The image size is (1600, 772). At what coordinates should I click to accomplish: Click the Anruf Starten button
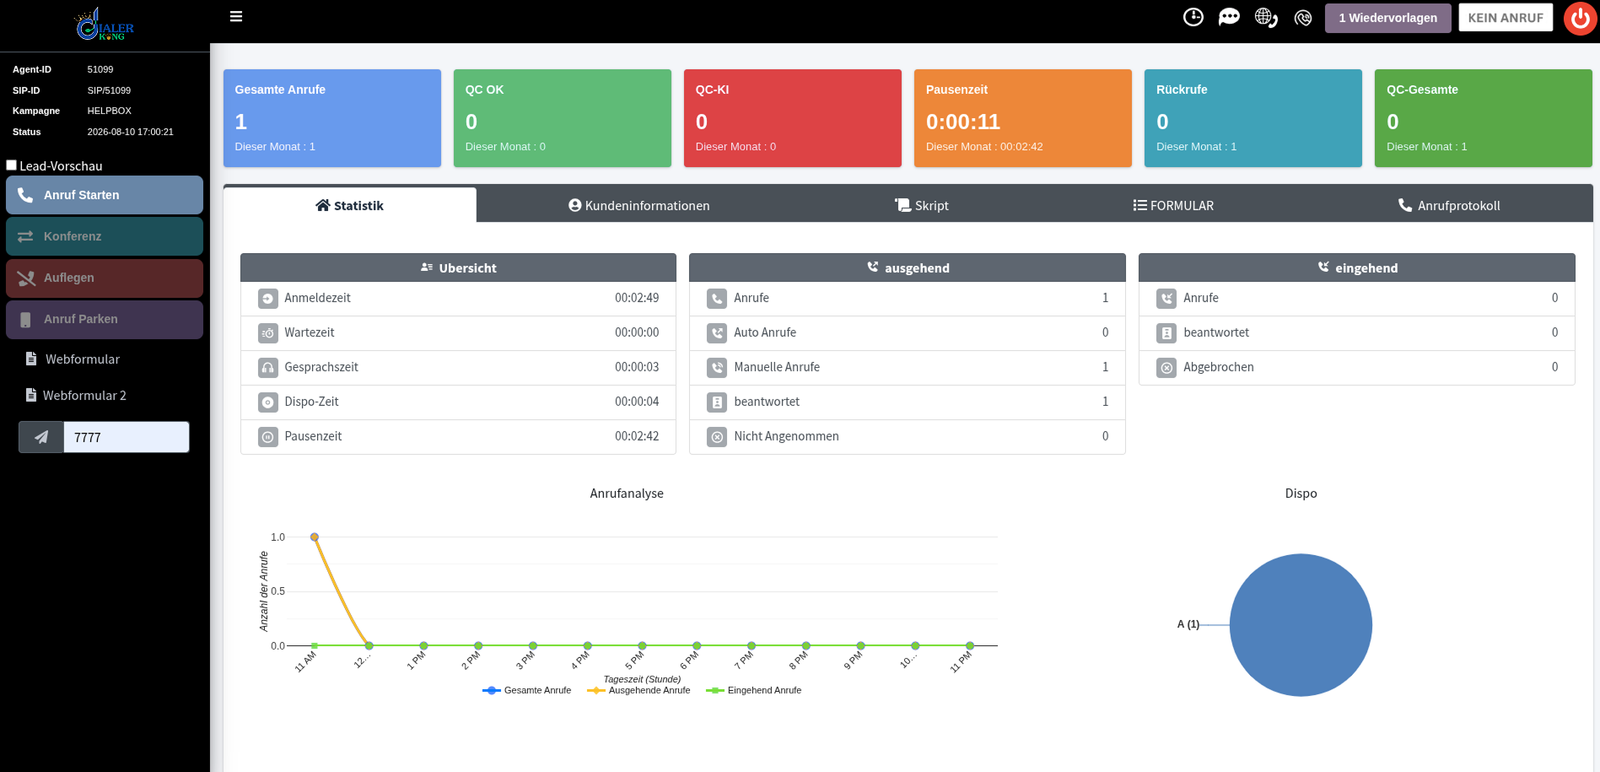[x=105, y=195]
